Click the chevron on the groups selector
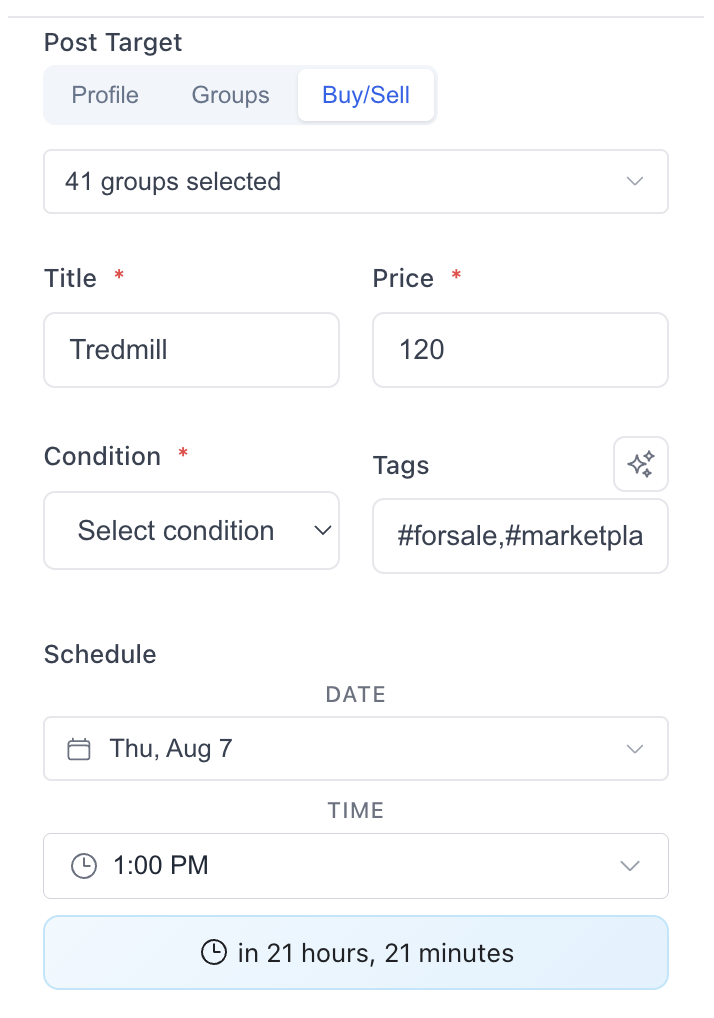Image resolution: width=714 pixels, height=1018 pixels. (x=634, y=181)
